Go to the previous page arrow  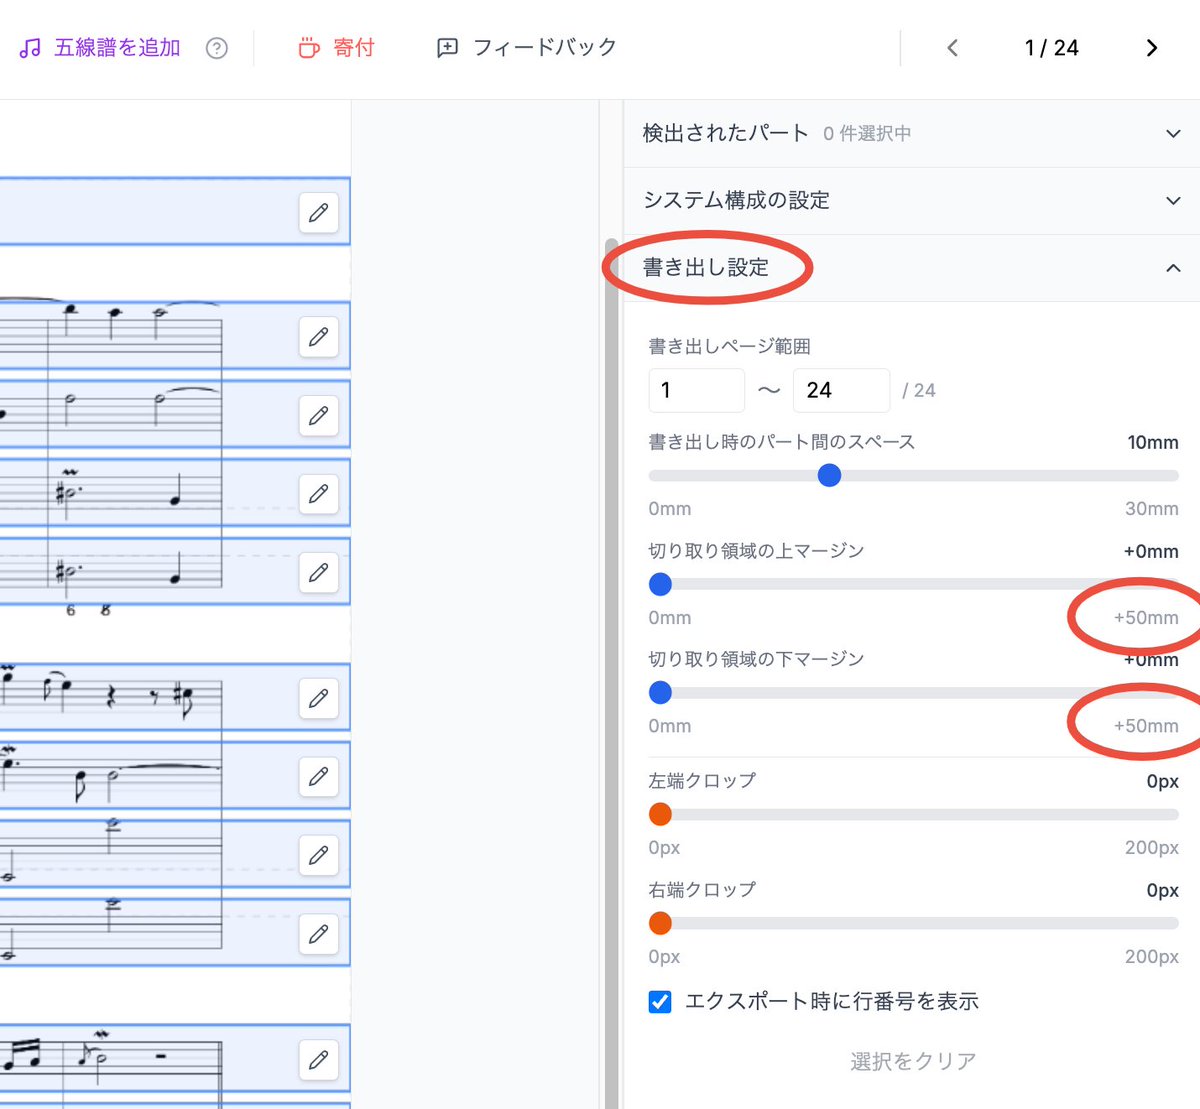point(952,48)
